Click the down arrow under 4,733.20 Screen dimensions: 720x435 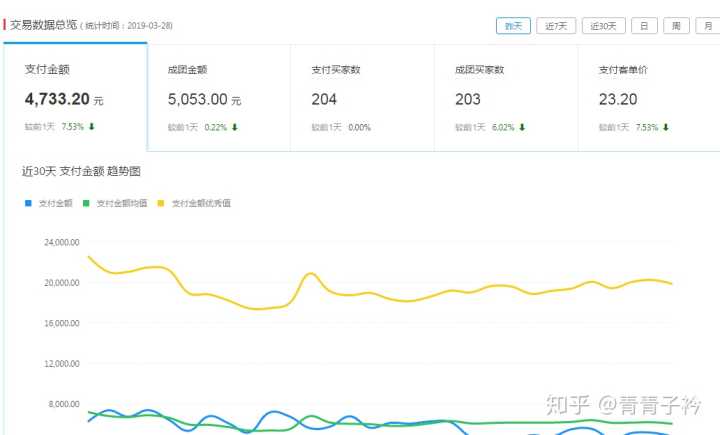(x=91, y=126)
